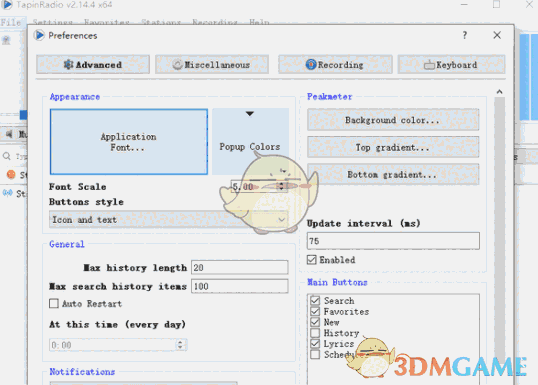Click the speaker mute icon in main window
The width and height of the screenshot is (538, 385).
(x=9, y=134)
